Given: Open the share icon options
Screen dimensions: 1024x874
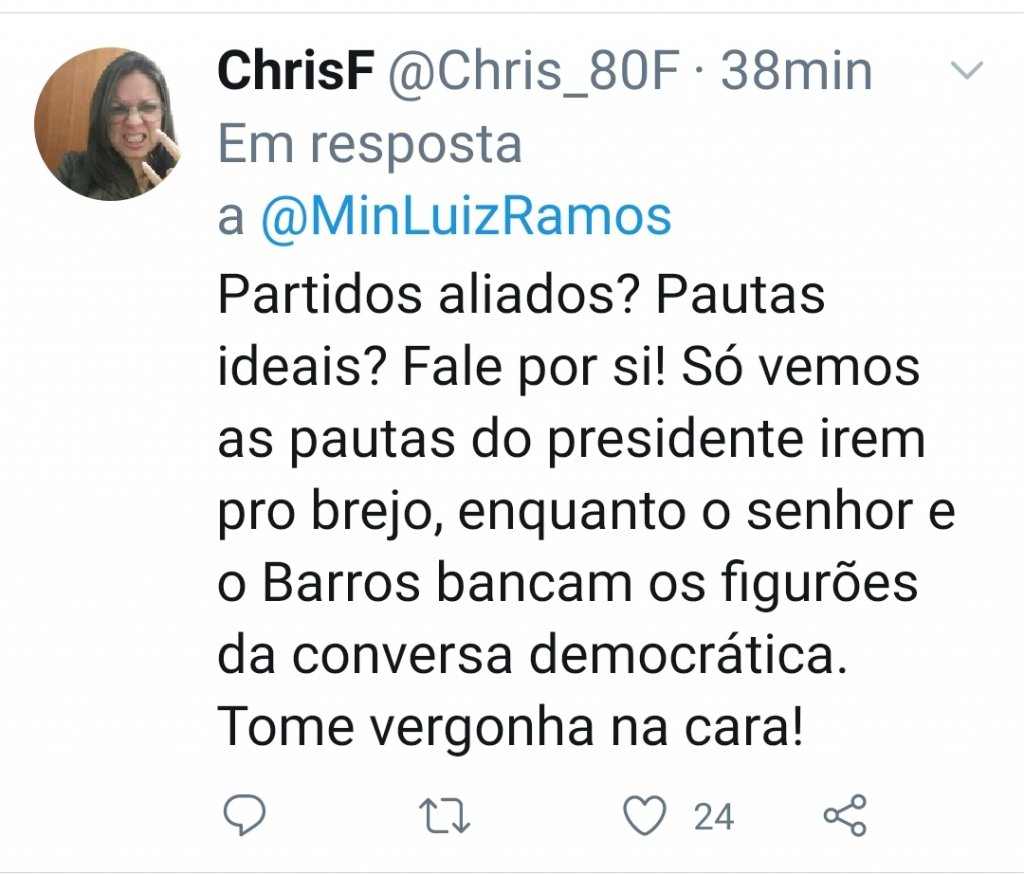Looking at the screenshot, I should pos(845,816).
